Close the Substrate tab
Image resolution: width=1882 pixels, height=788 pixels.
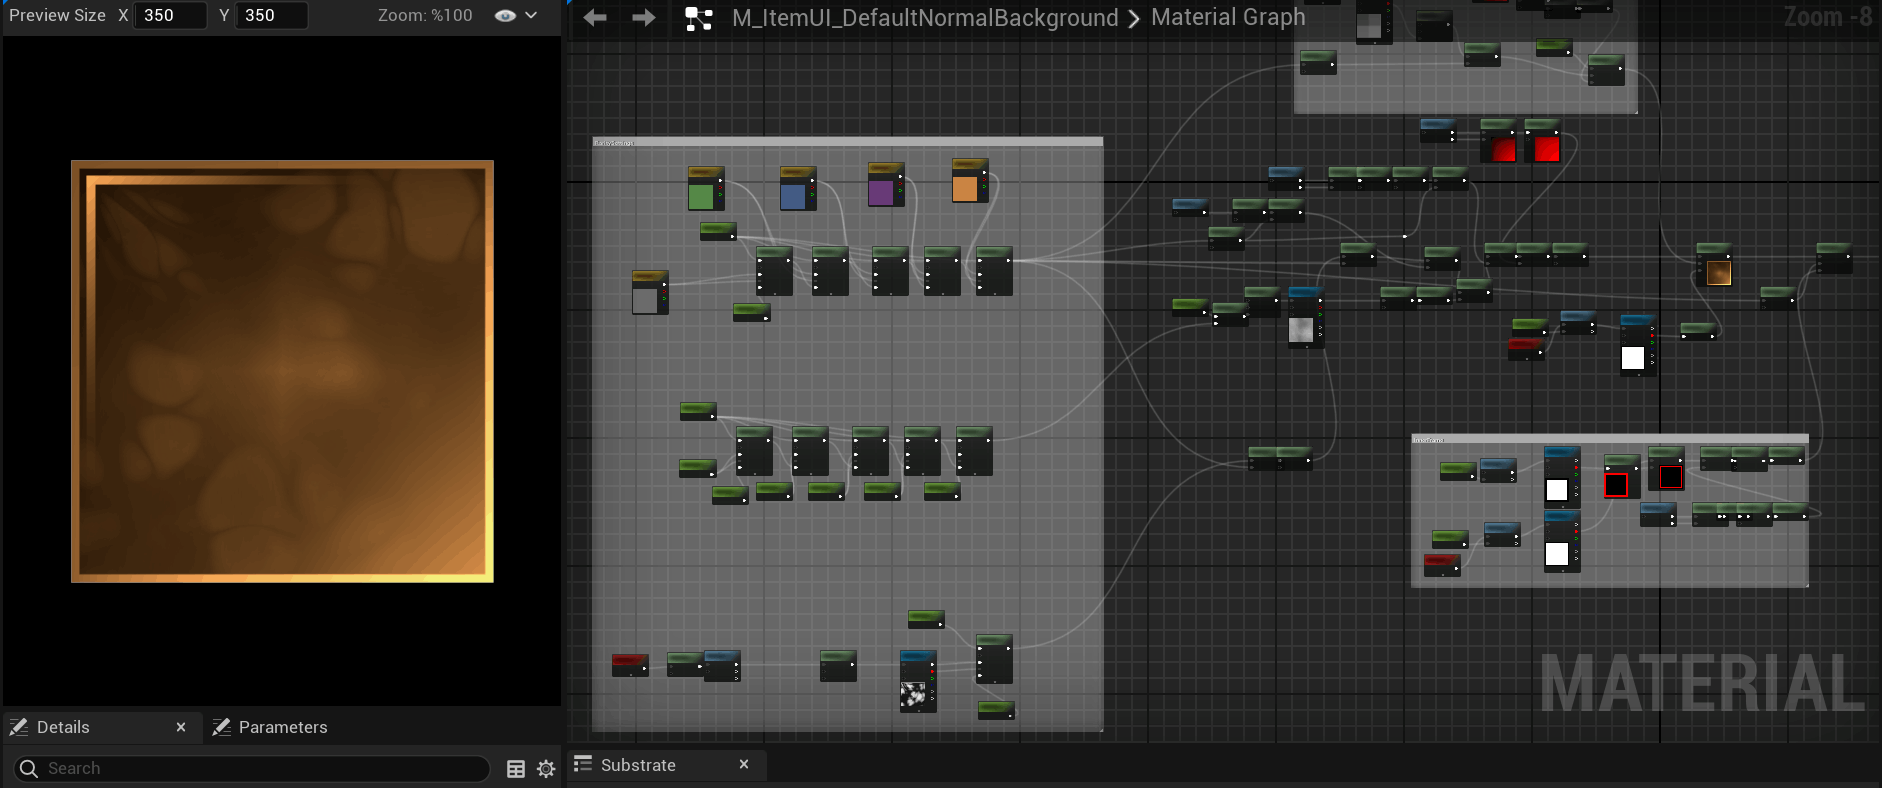pyautogui.click(x=744, y=764)
